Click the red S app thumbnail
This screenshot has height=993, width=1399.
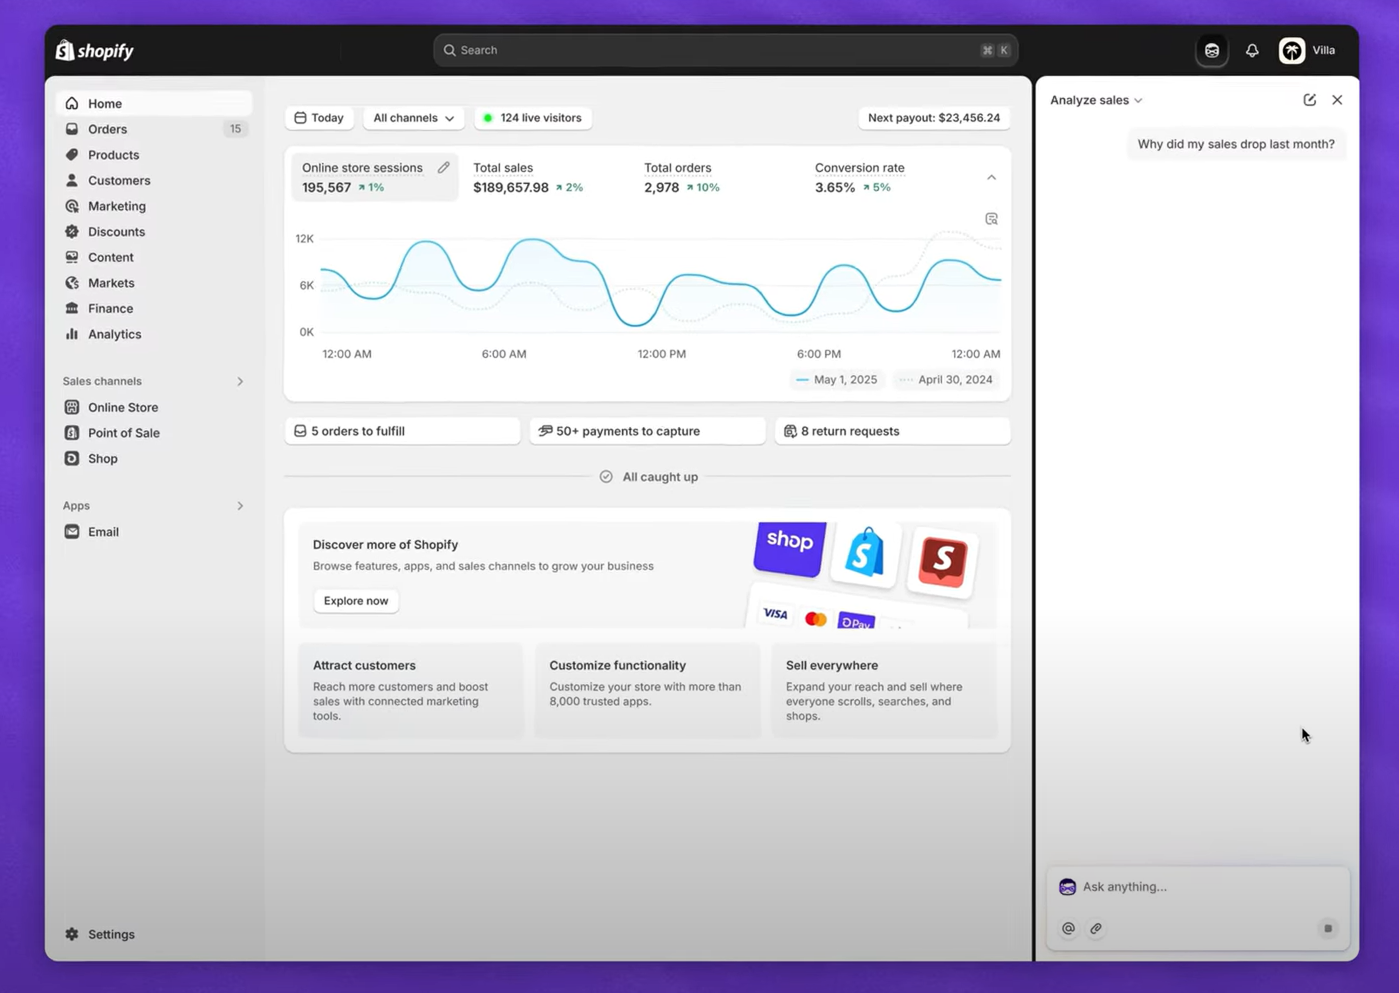(x=942, y=562)
